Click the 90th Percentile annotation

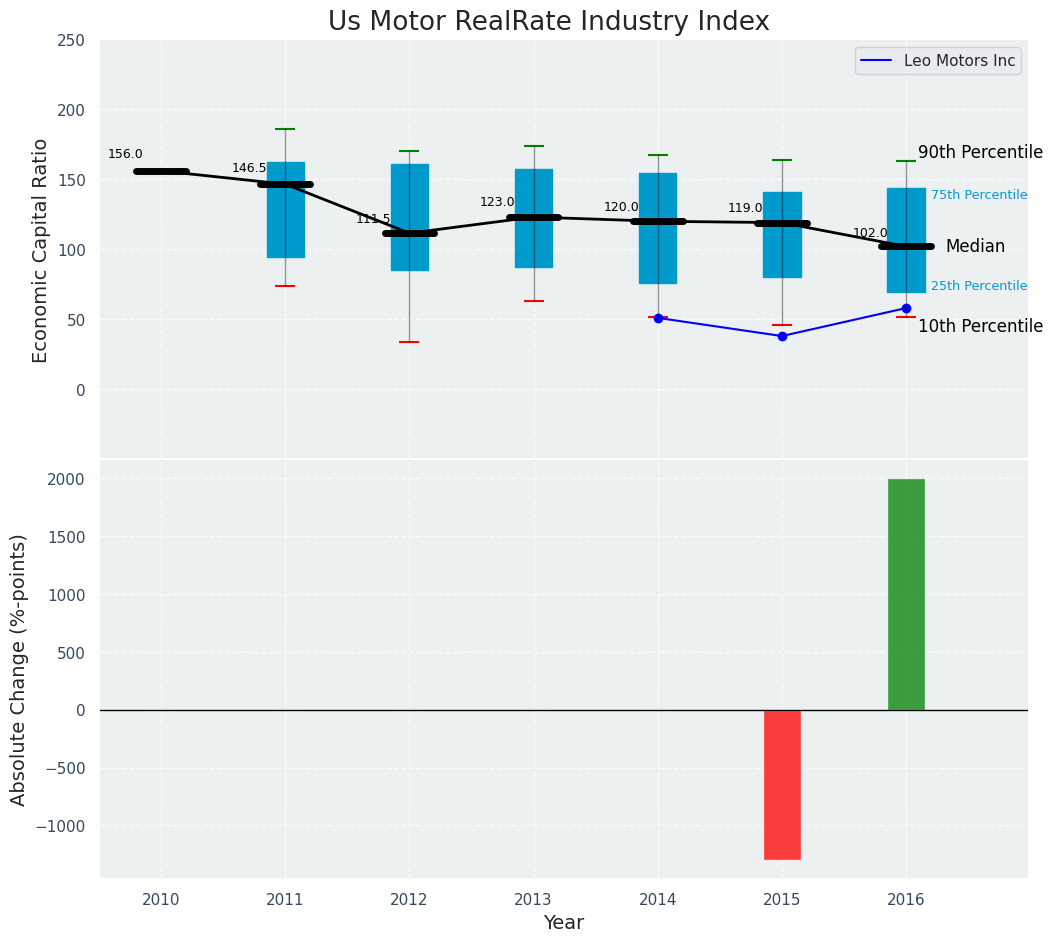(979, 153)
